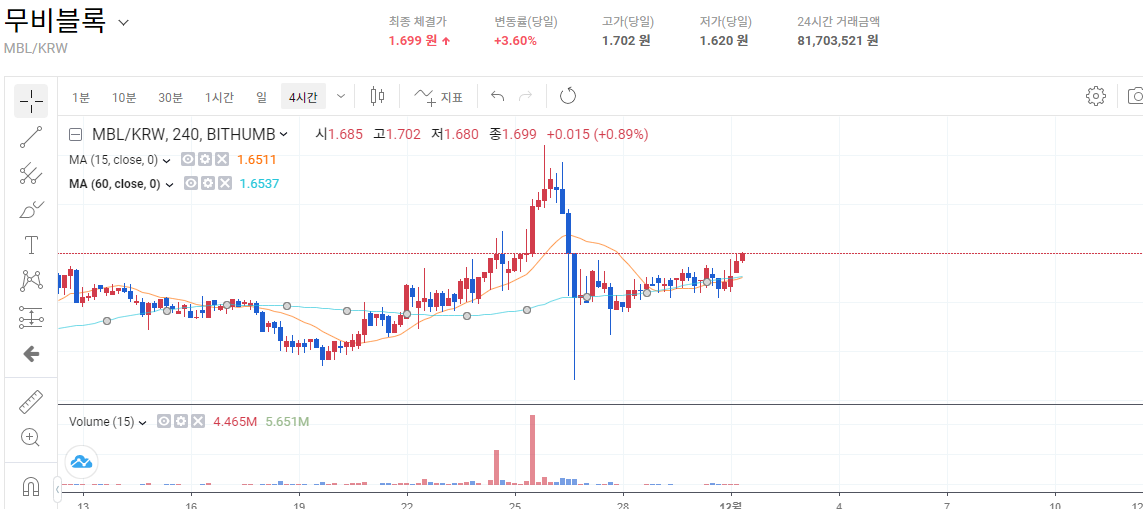Select the crosshair cursor tool
The width and height of the screenshot is (1143, 509).
click(31, 101)
